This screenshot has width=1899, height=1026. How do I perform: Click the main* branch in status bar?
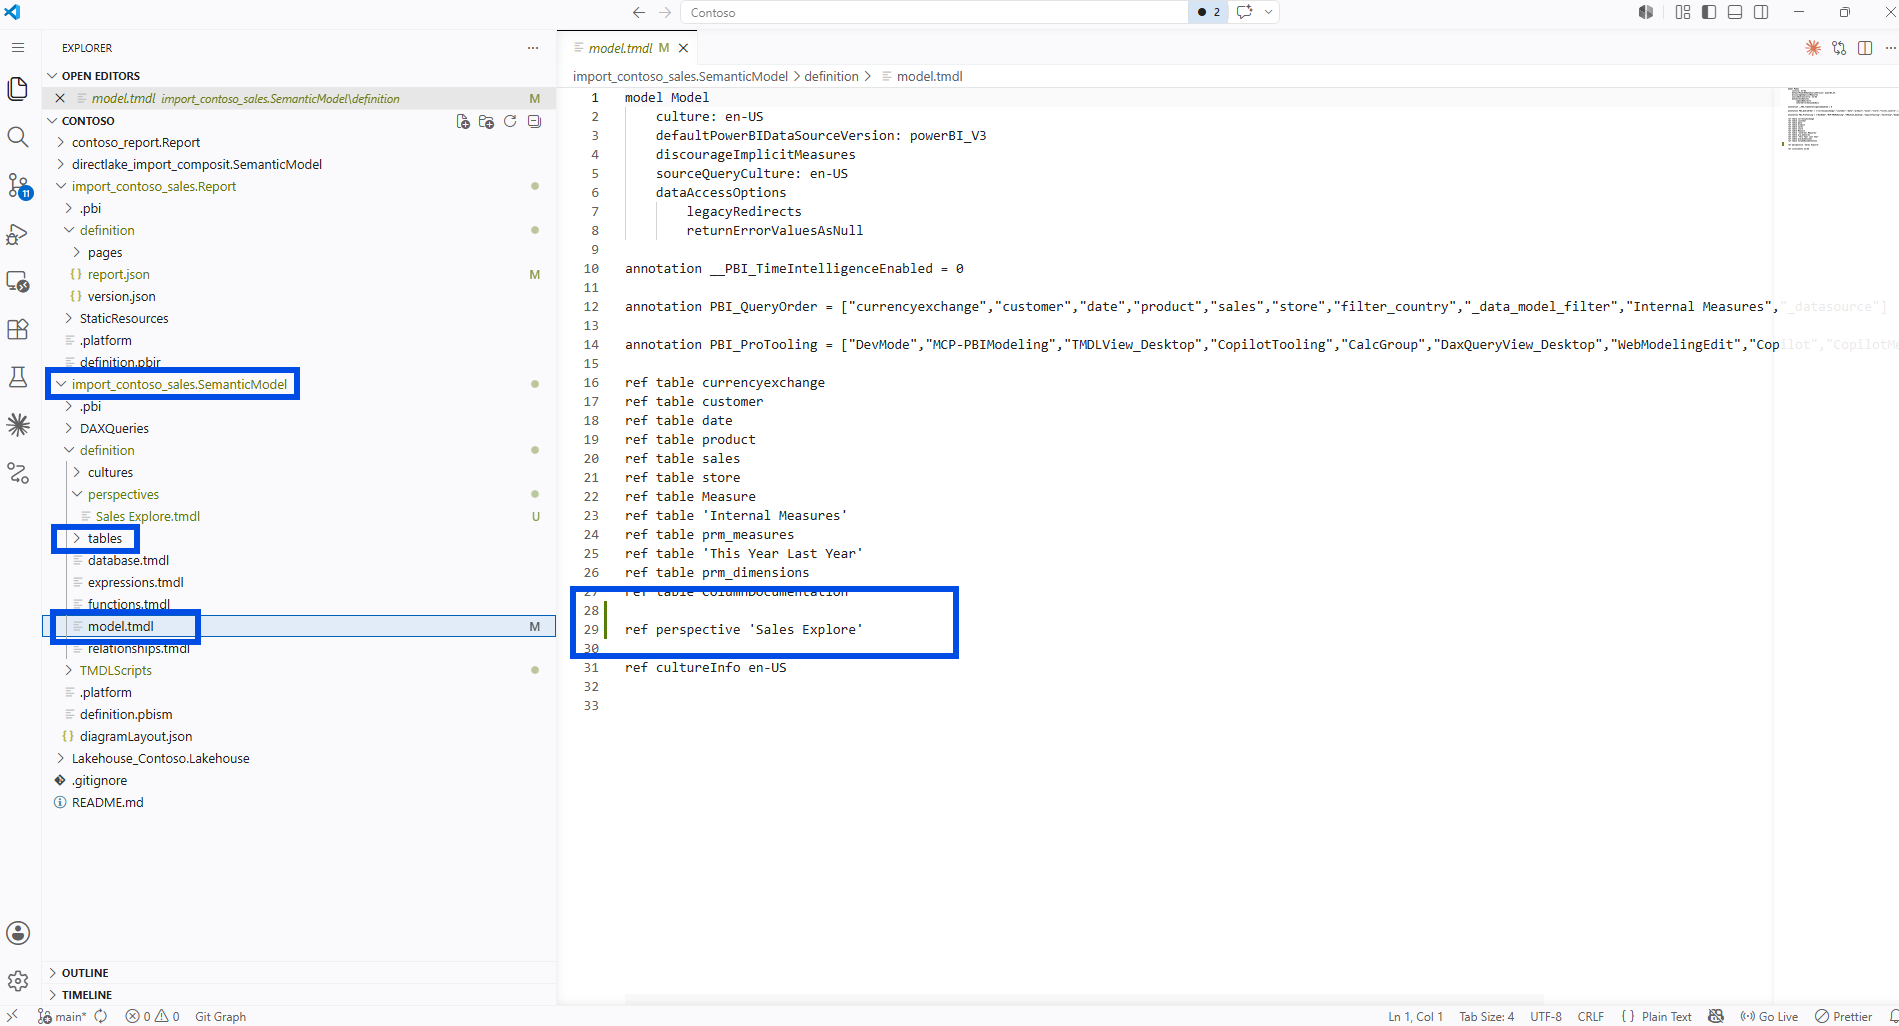point(62,1016)
